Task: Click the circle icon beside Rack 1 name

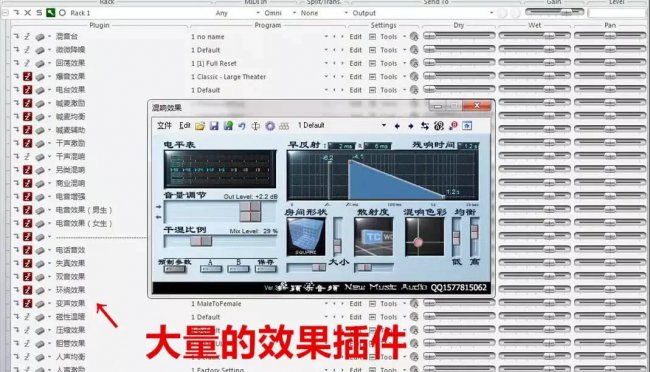Action: (x=62, y=13)
